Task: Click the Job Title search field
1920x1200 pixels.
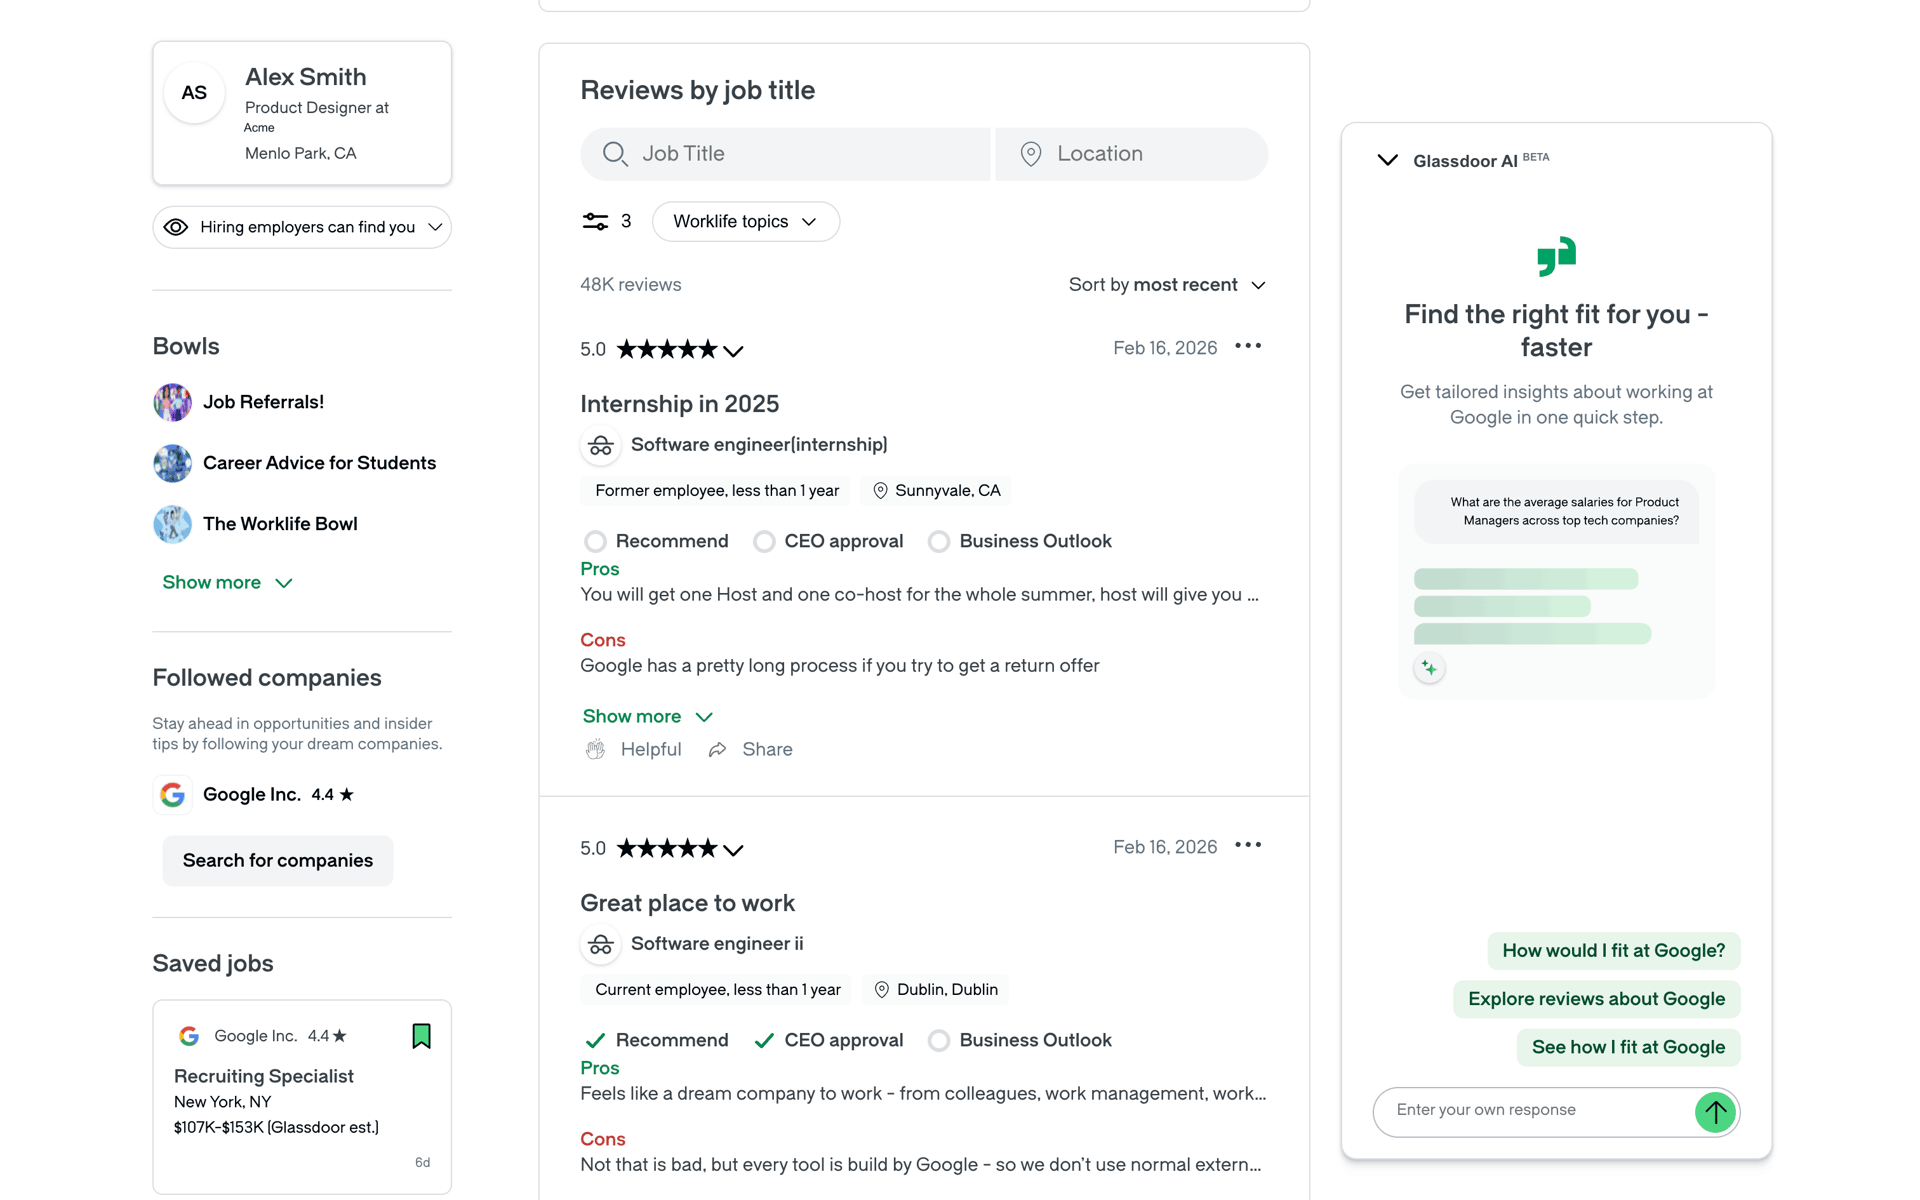Action: click(785, 154)
